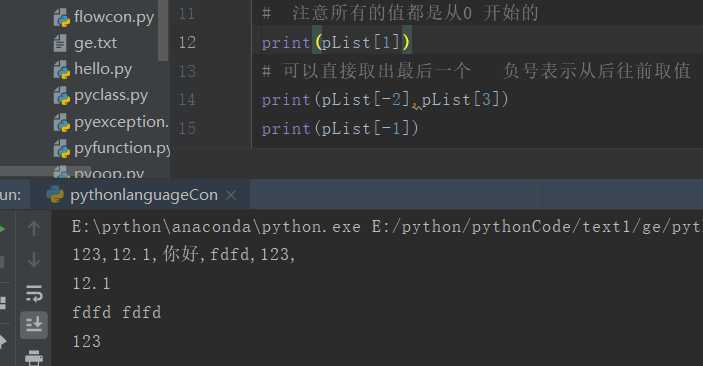703x366 pixels.
Task: Click line number 12 in gutter
Action: pos(187,43)
